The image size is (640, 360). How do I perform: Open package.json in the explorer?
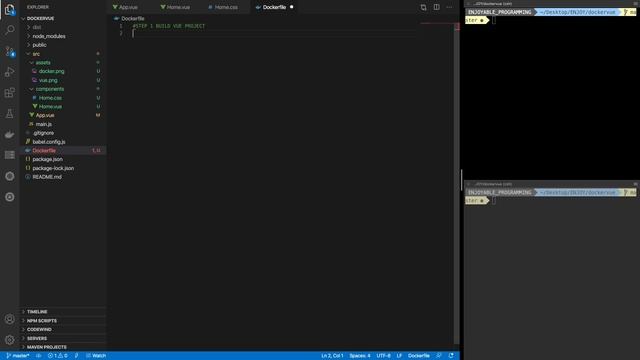coord(47,159)
